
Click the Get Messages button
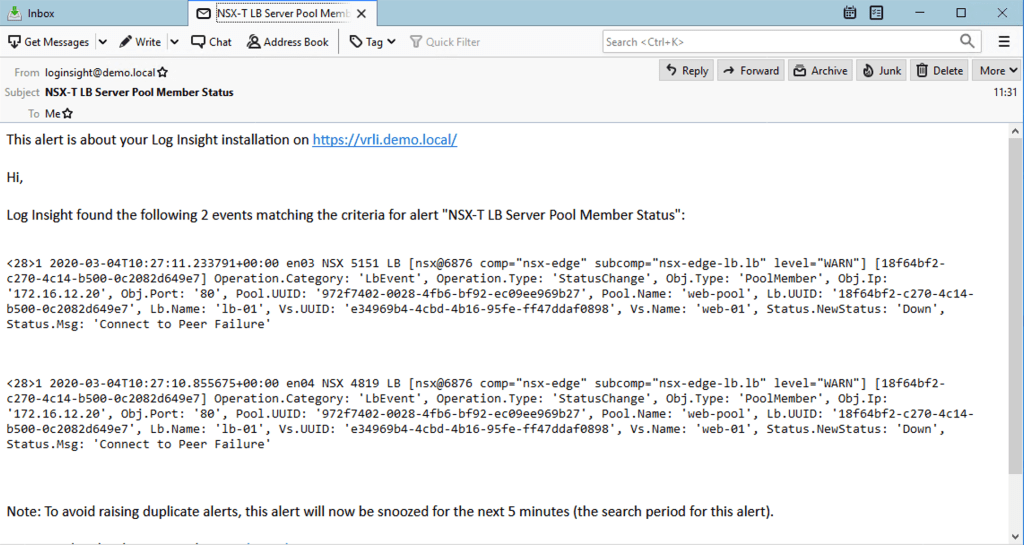pyautogui.click(x=48, y=42)
